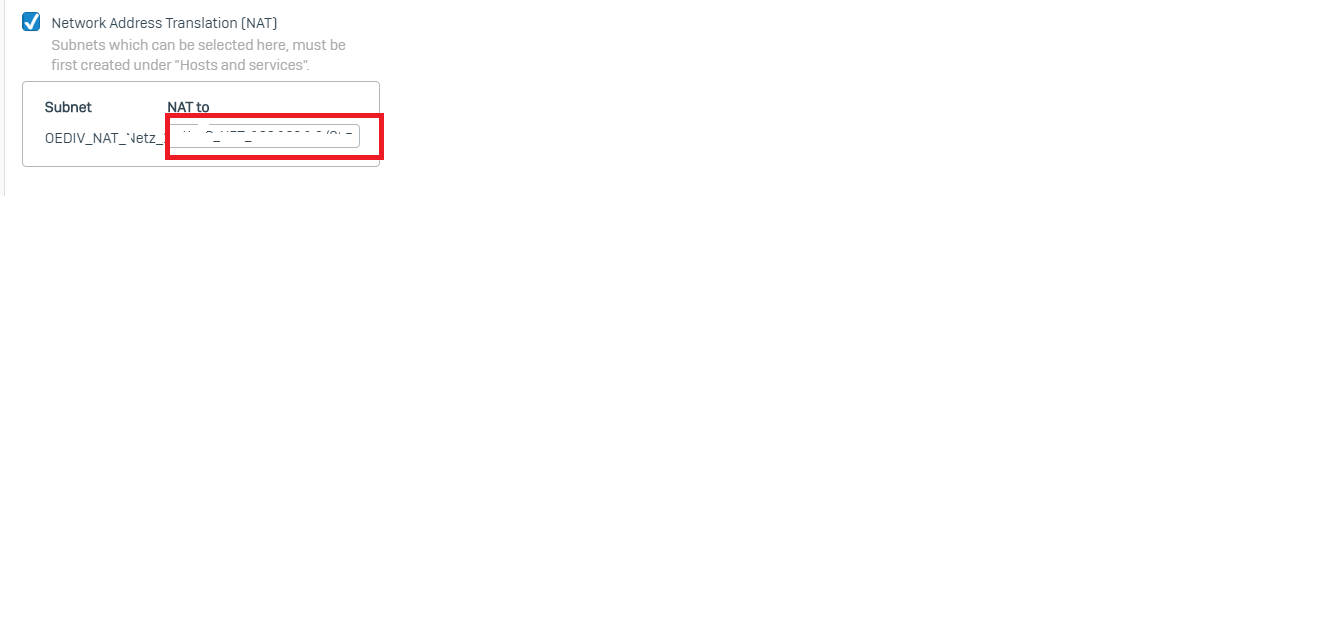Click the word Subnet in the table
Image resolution: width=1343 pixels, height=629 pixels.
click(x=68, y=107)
